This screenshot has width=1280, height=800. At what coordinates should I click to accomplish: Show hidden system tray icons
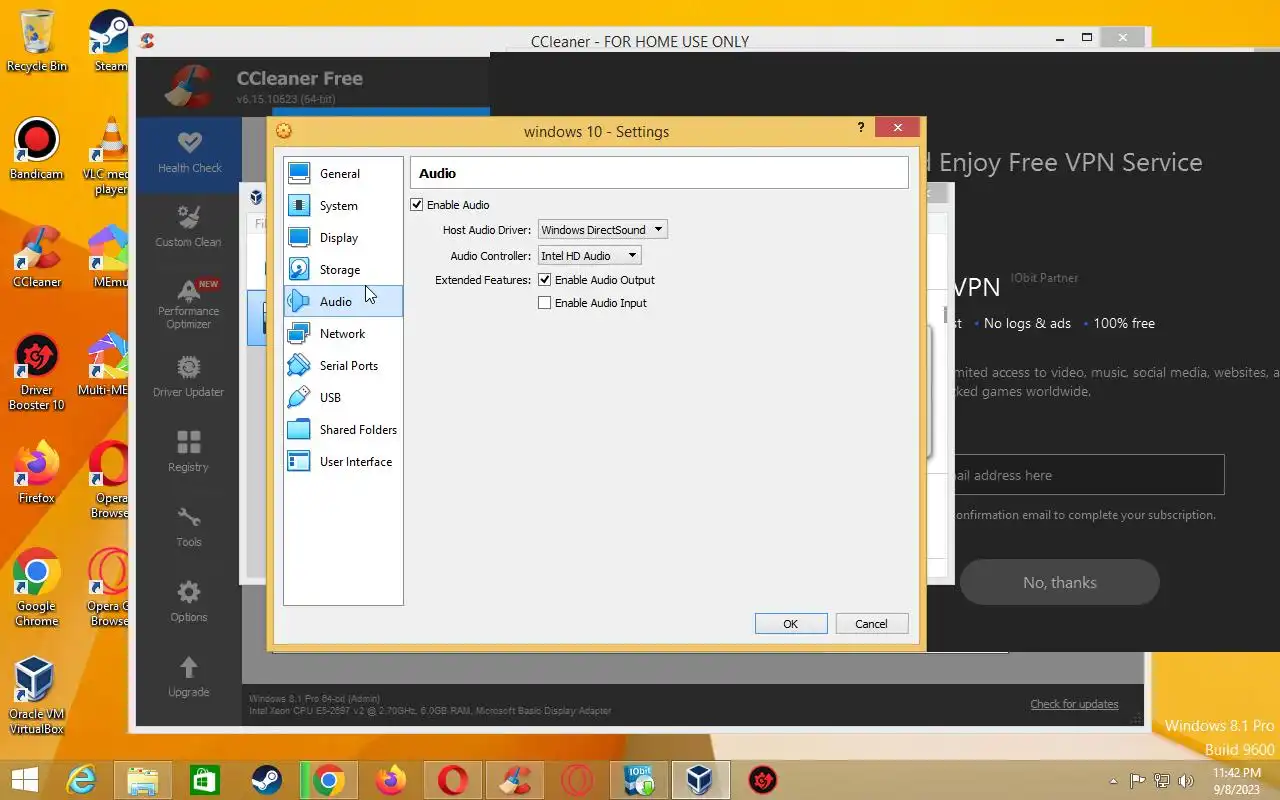pos(1113,781)
